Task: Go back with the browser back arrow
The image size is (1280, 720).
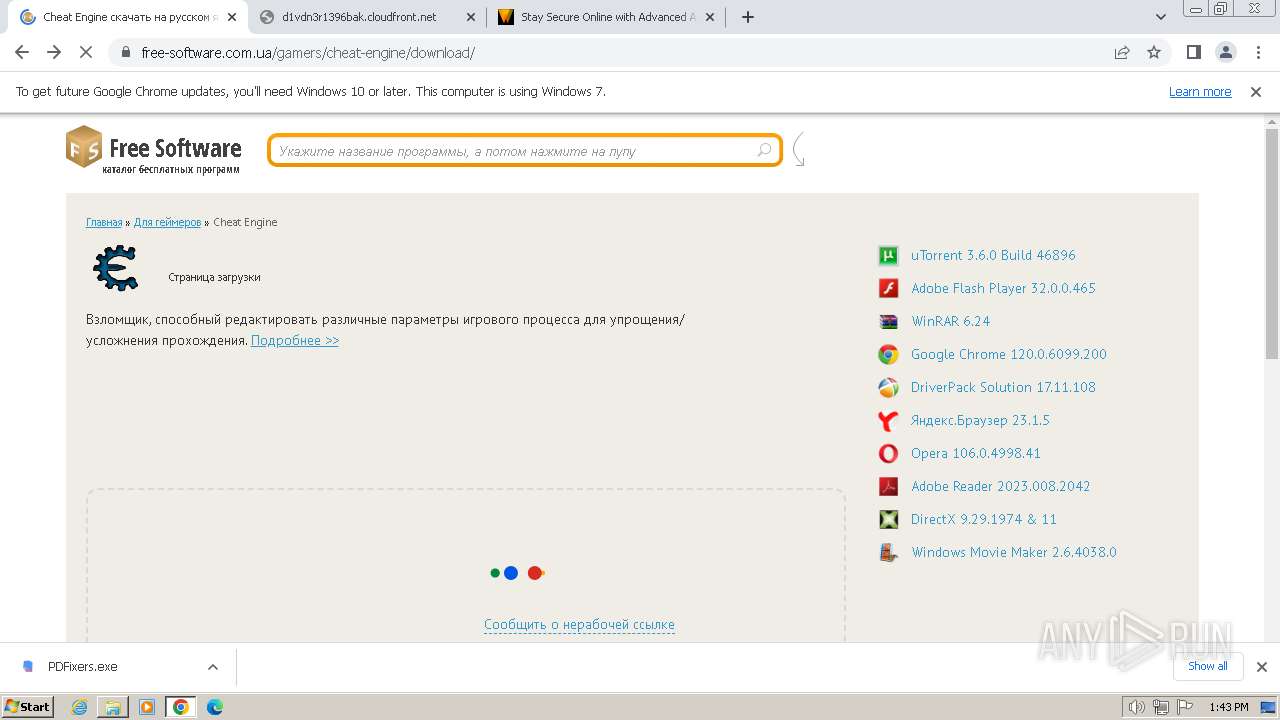Action: pos(22,52)
